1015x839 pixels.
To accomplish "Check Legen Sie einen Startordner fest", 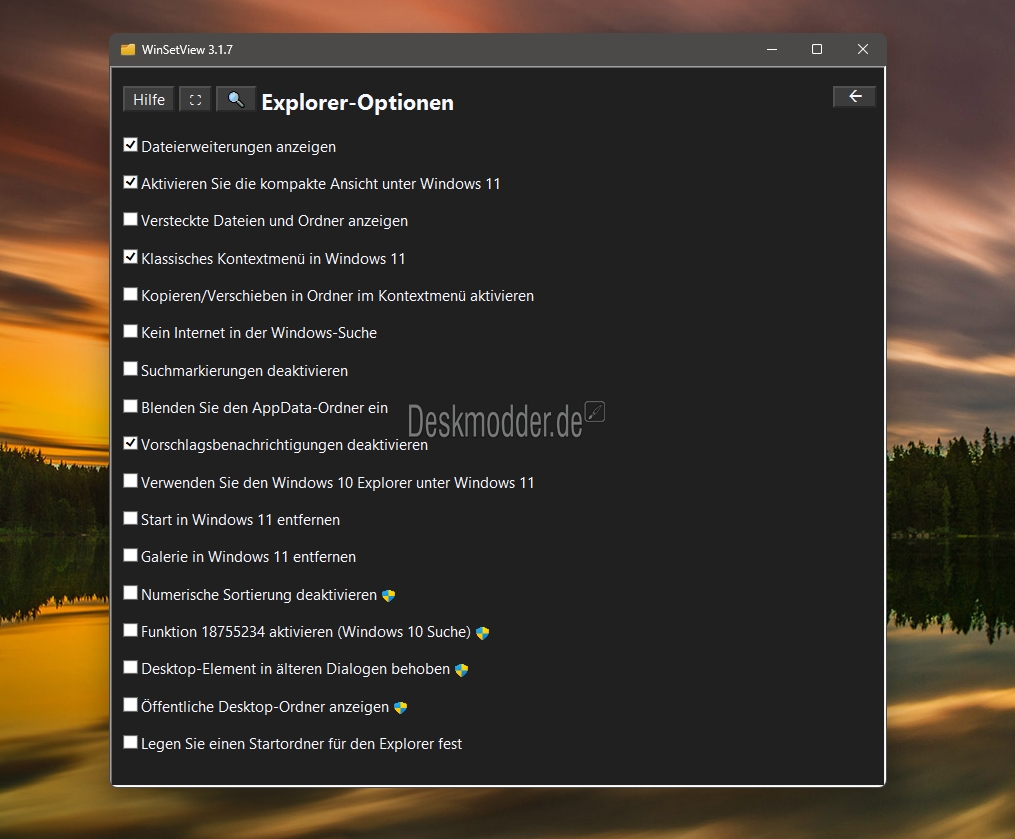I will point(131,742).
